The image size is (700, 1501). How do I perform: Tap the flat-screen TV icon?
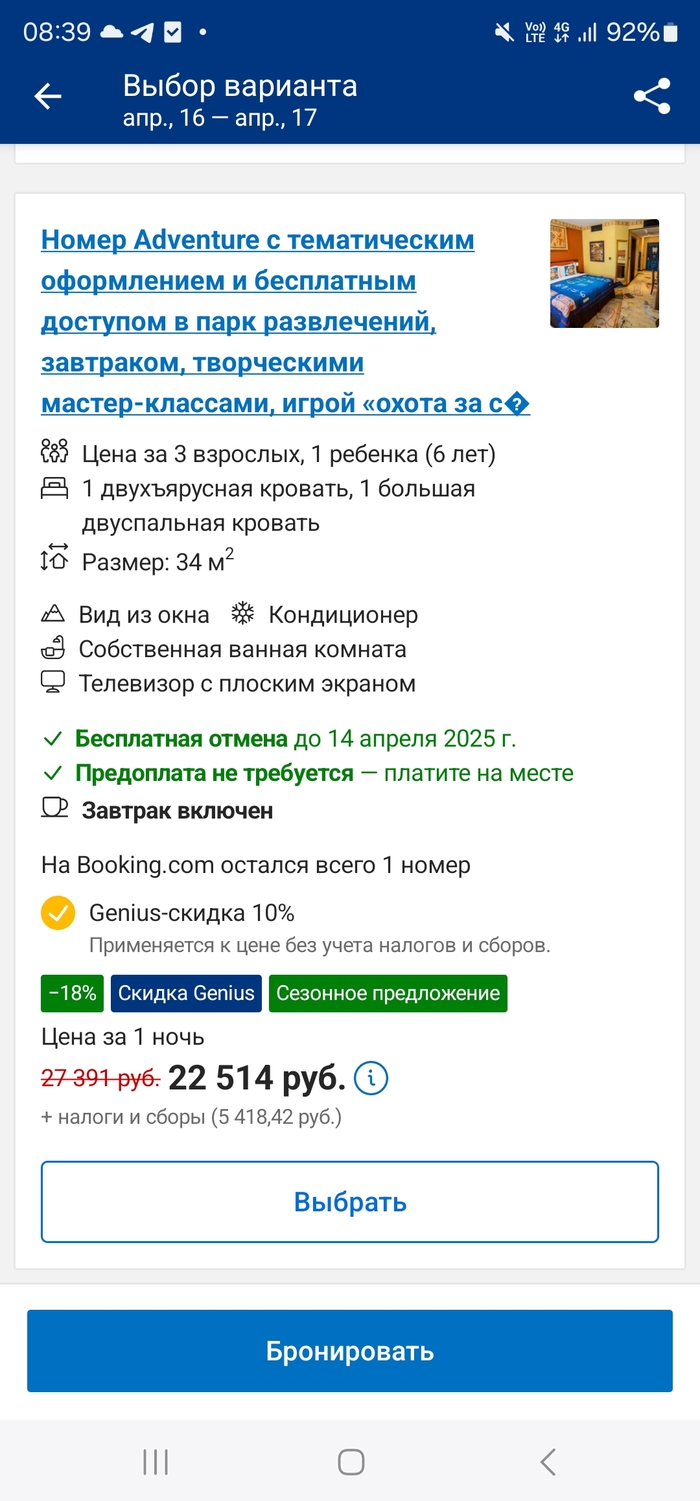[x=54, y=683]
